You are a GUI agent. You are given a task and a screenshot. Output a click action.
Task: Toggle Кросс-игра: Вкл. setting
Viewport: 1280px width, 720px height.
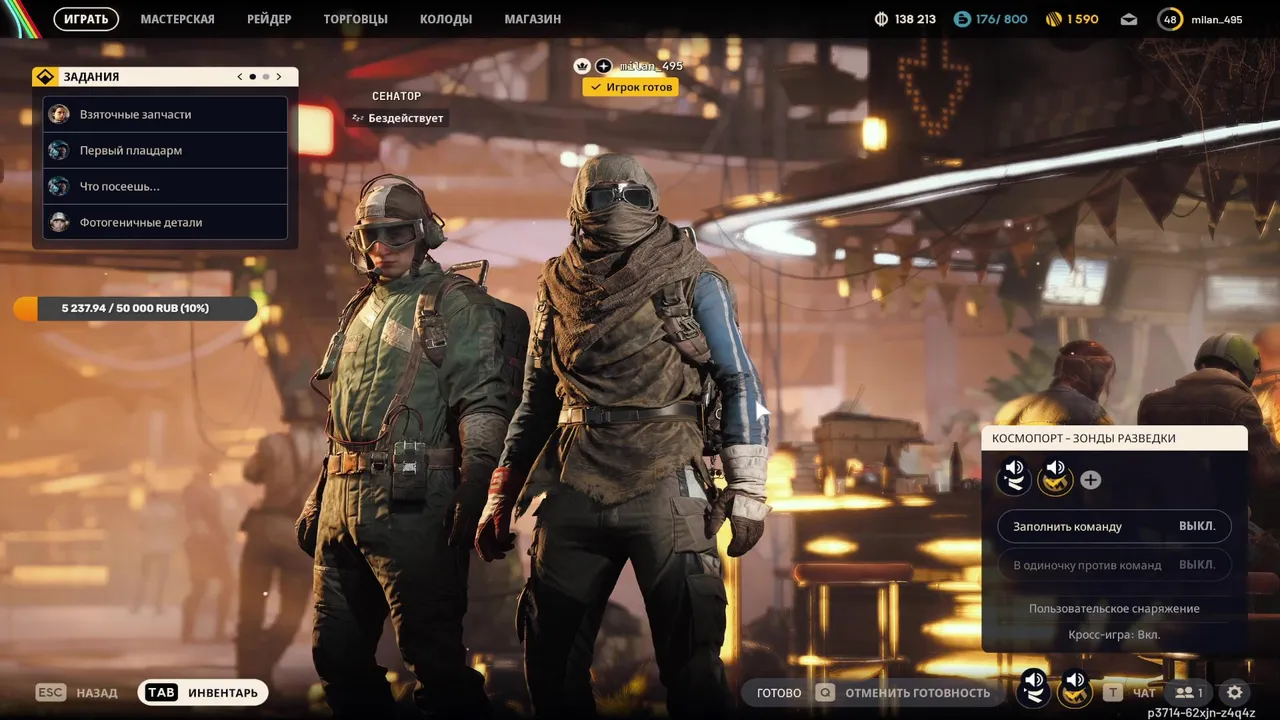click(x=1114, y=634)
